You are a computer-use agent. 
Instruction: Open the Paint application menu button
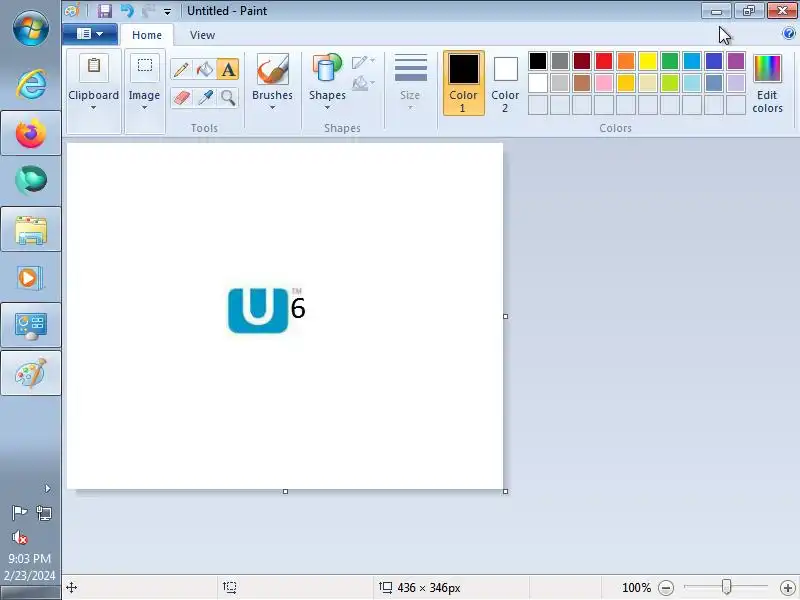(90, 34)
